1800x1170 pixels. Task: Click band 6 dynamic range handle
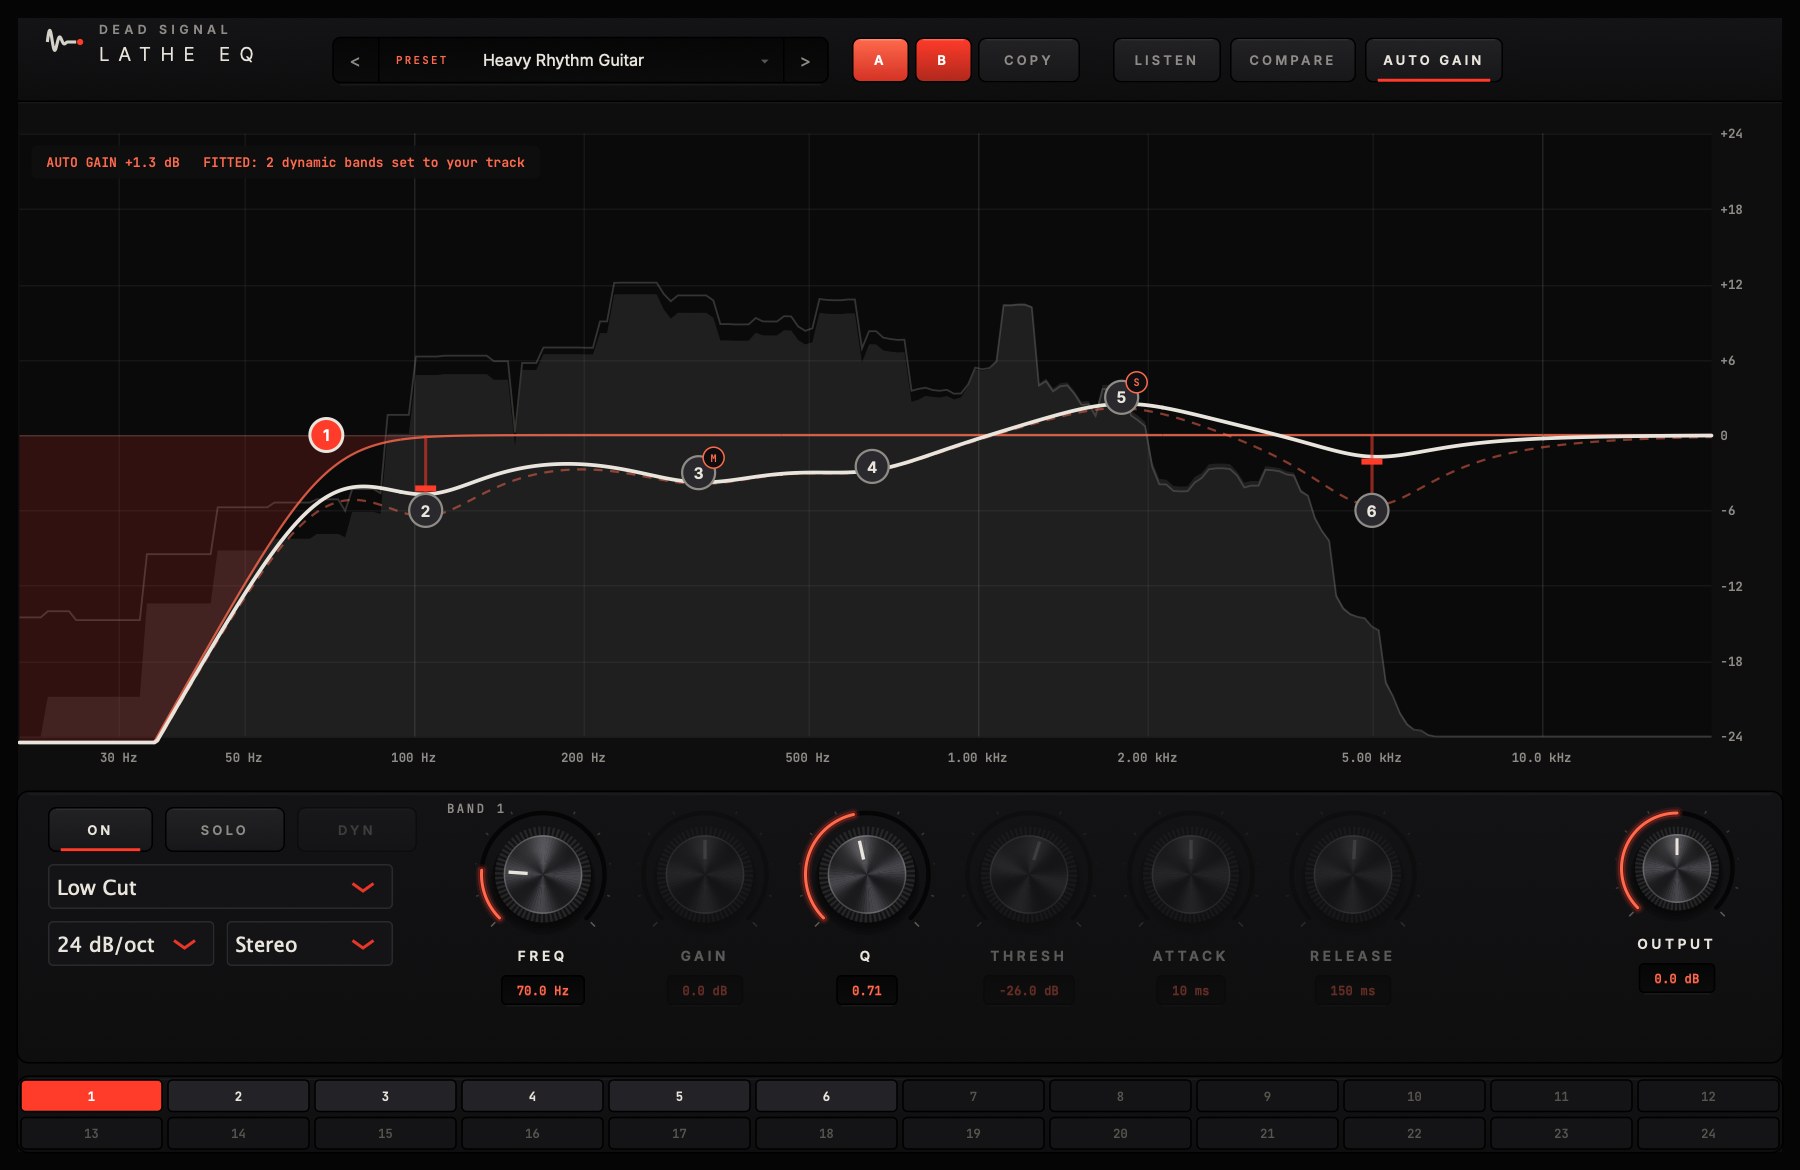[1371, 461]
